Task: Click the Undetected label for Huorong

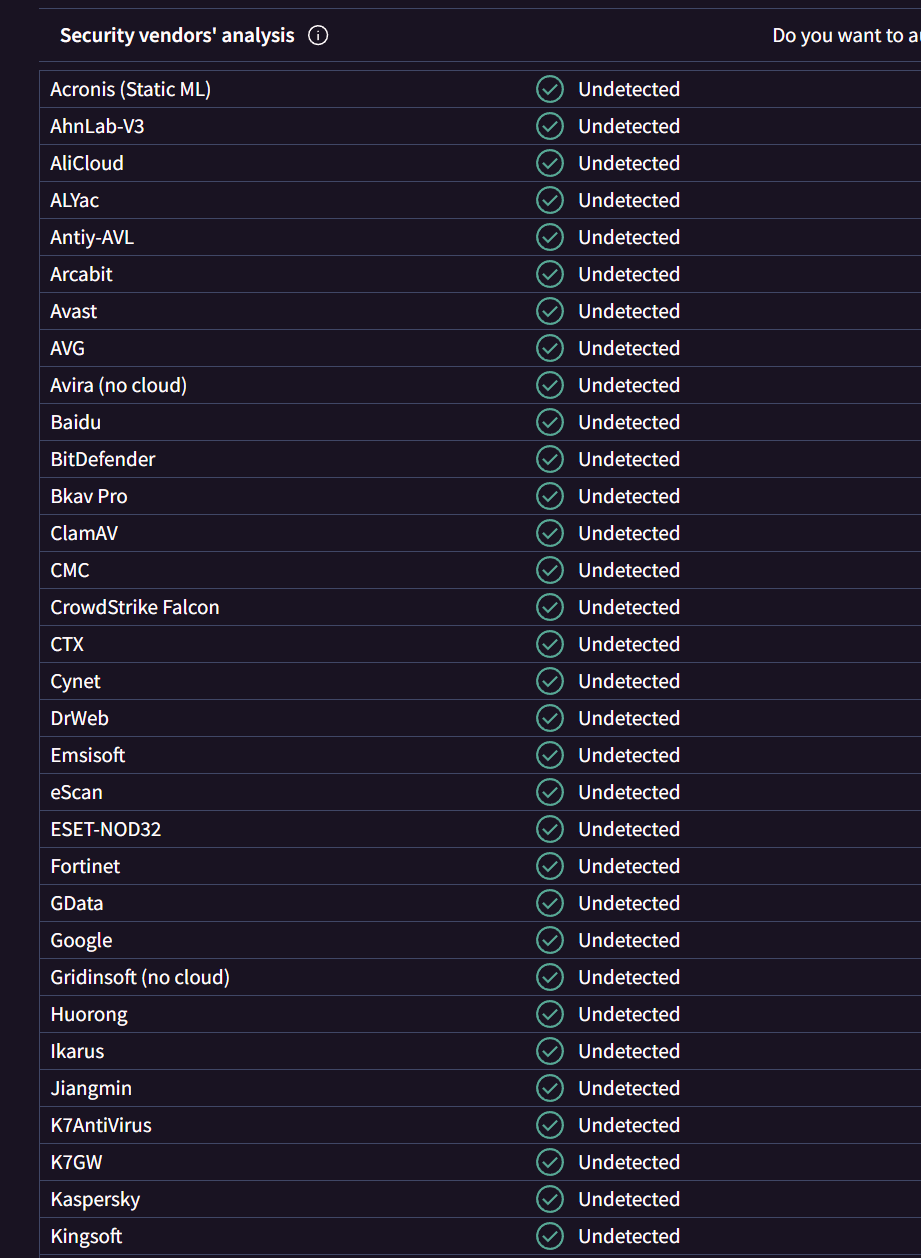Action: (x=629, y=1014)
